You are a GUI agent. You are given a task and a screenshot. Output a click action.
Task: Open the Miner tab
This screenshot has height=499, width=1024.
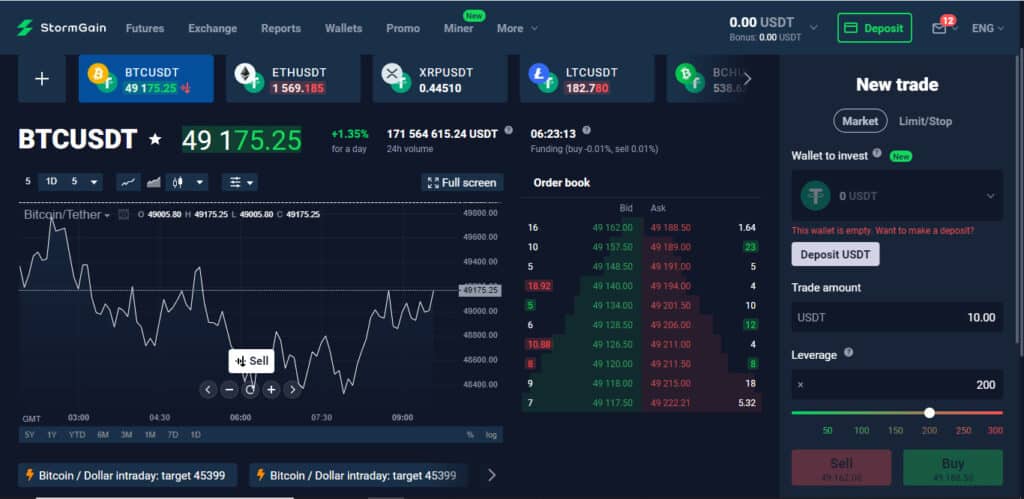click(458, 28)
